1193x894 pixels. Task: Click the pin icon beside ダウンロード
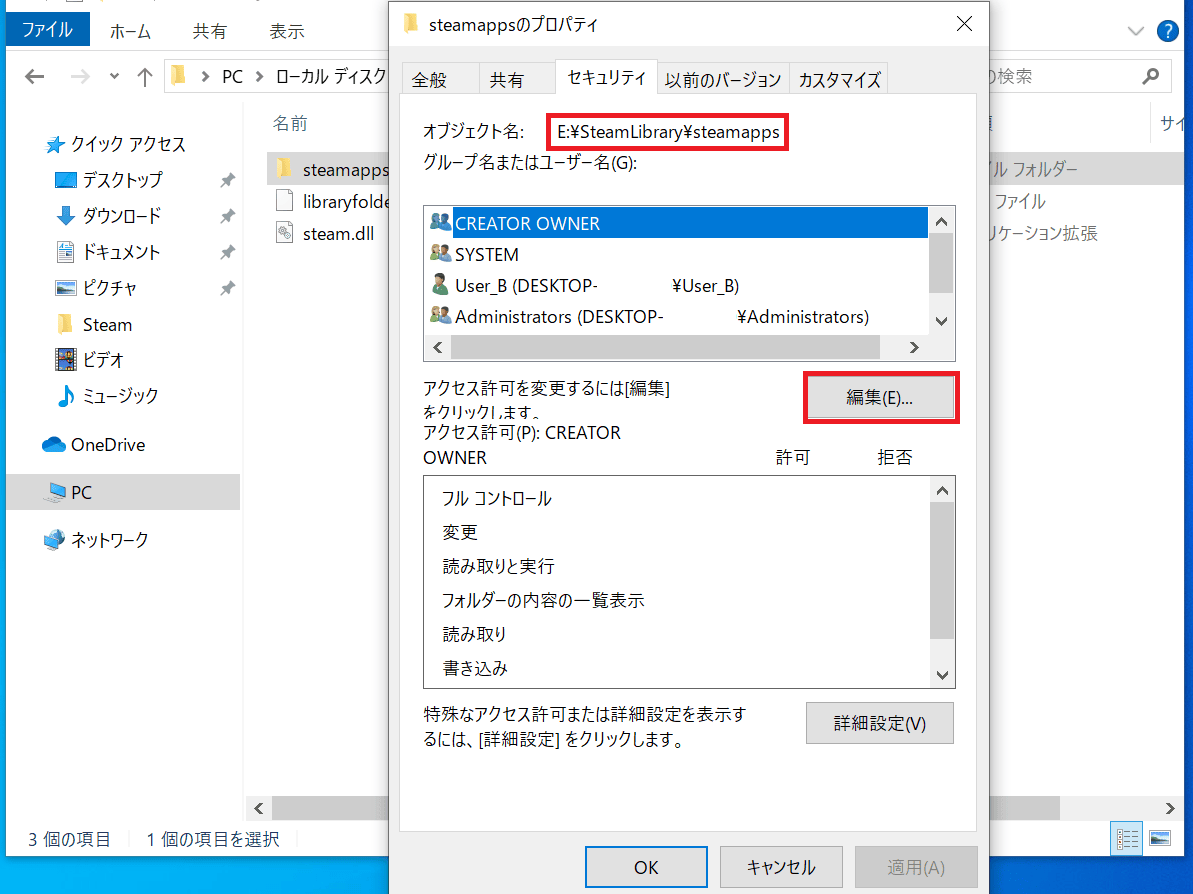[x=227, y=216]
